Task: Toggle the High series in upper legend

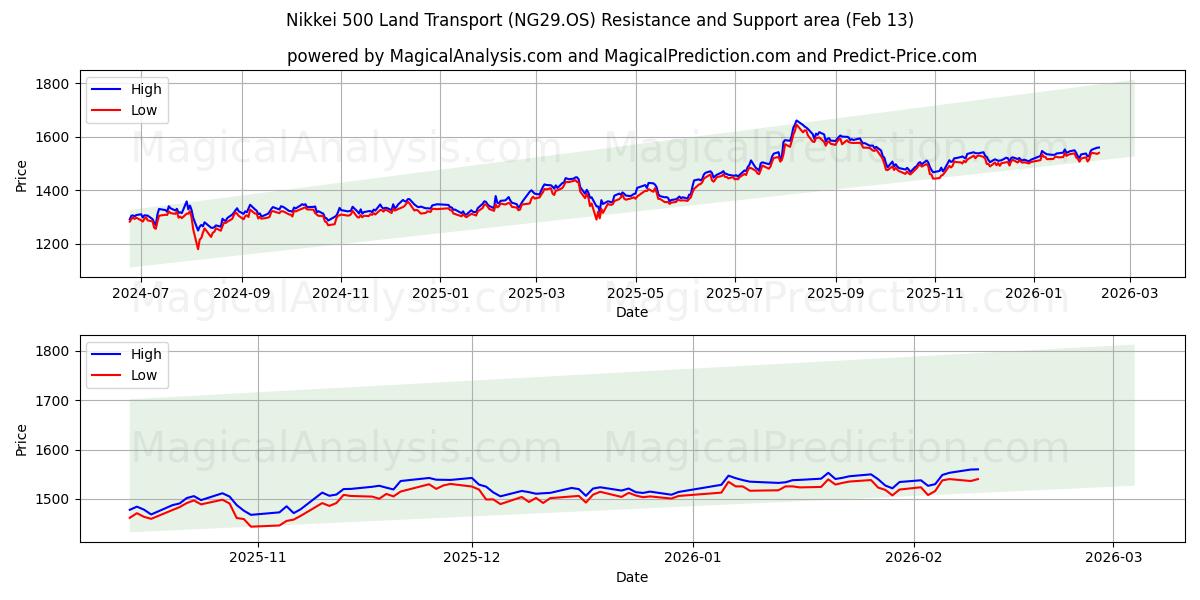Action: pyautogui.click(x=140, y=89)
